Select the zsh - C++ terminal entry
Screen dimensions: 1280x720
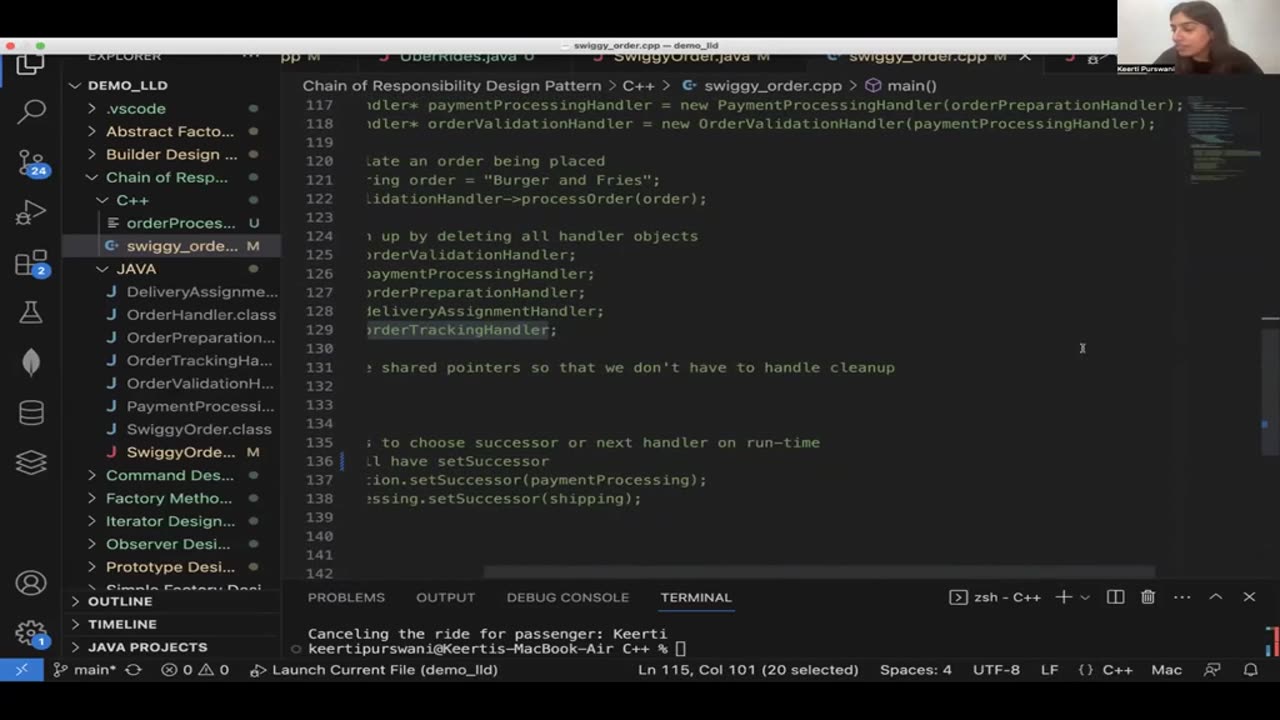(996, 597)
